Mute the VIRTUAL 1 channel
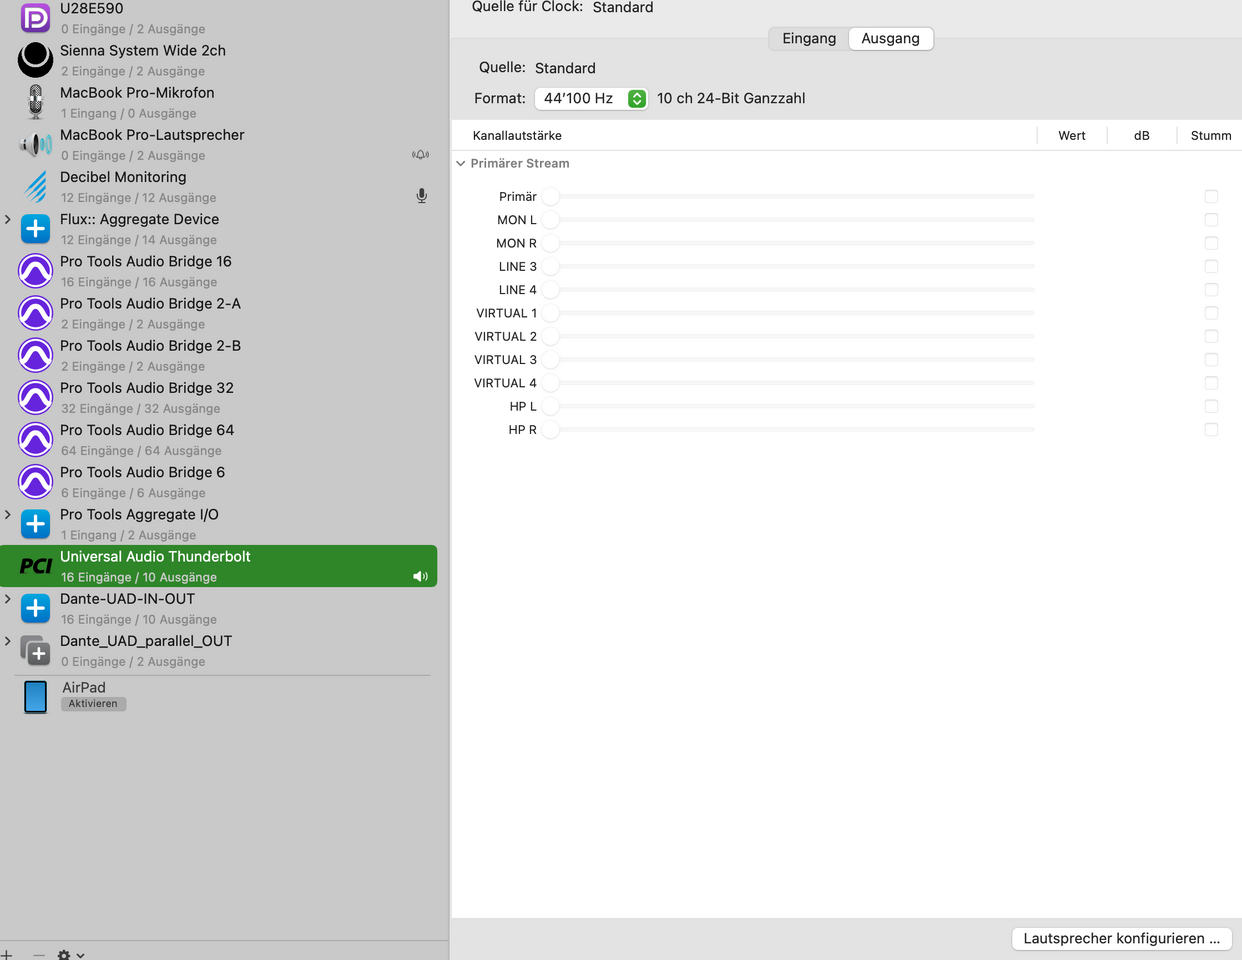Screen dimensions: 1242x960 point(1211,313)
